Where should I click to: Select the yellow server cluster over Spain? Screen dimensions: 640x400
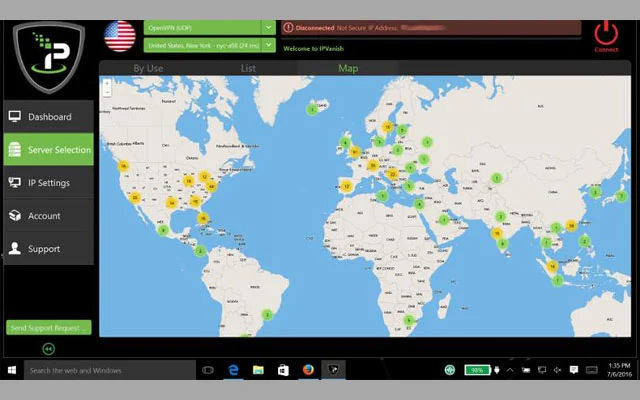tap(346, 187)
